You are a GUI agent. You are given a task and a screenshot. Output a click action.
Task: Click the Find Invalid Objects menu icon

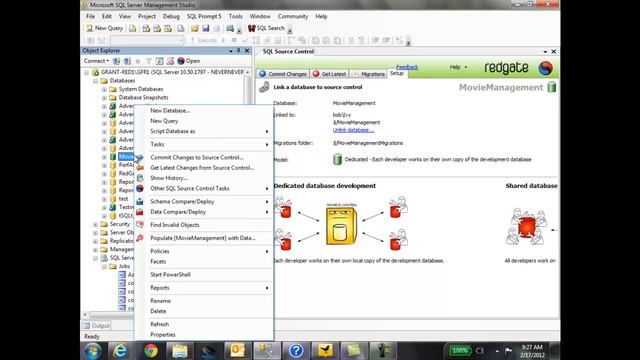pos(140,225)
